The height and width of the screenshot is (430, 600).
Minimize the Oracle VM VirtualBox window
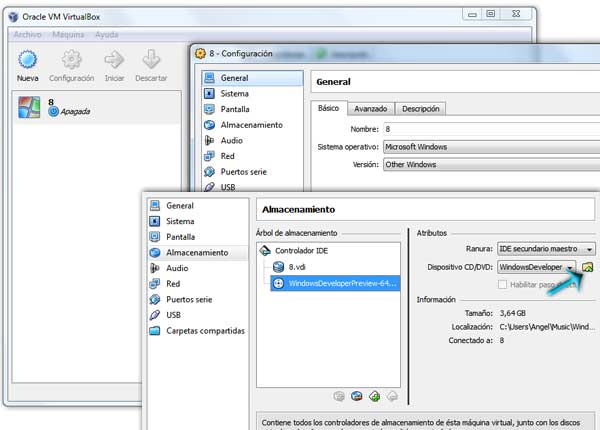pyautogui.click(x=473, y=14)
